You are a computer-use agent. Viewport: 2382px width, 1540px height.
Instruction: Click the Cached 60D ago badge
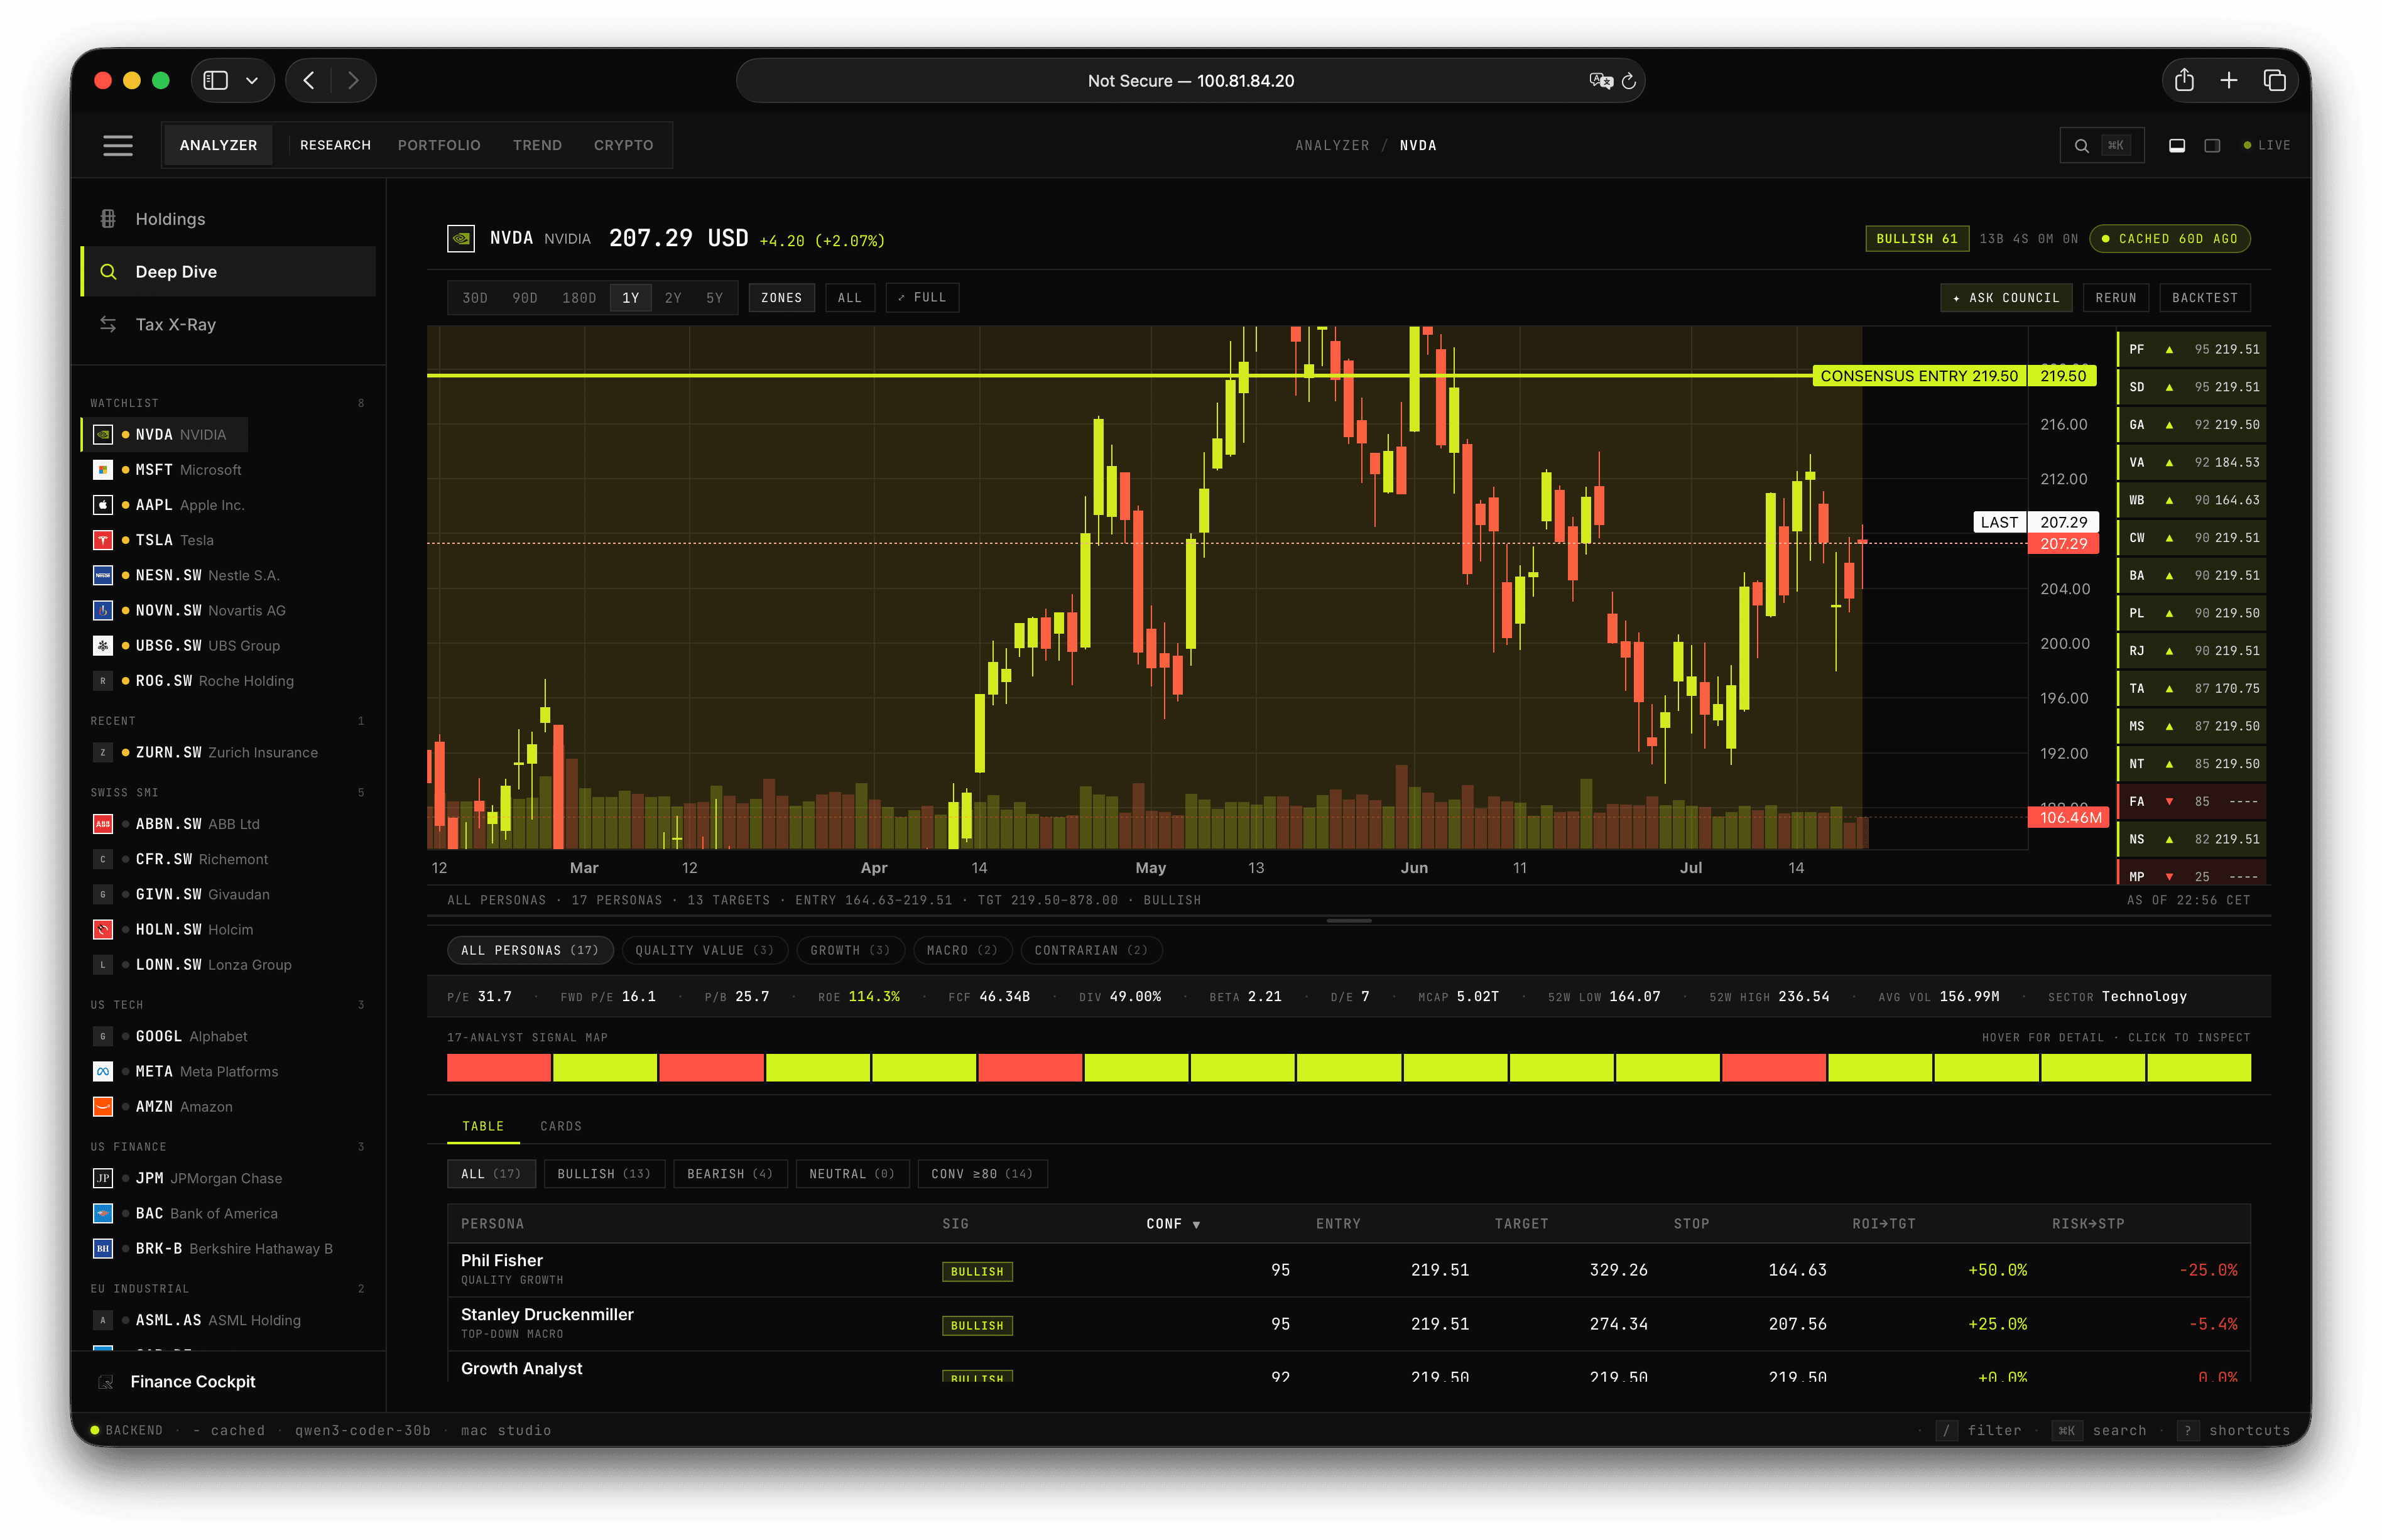[x=2169, y=239]
